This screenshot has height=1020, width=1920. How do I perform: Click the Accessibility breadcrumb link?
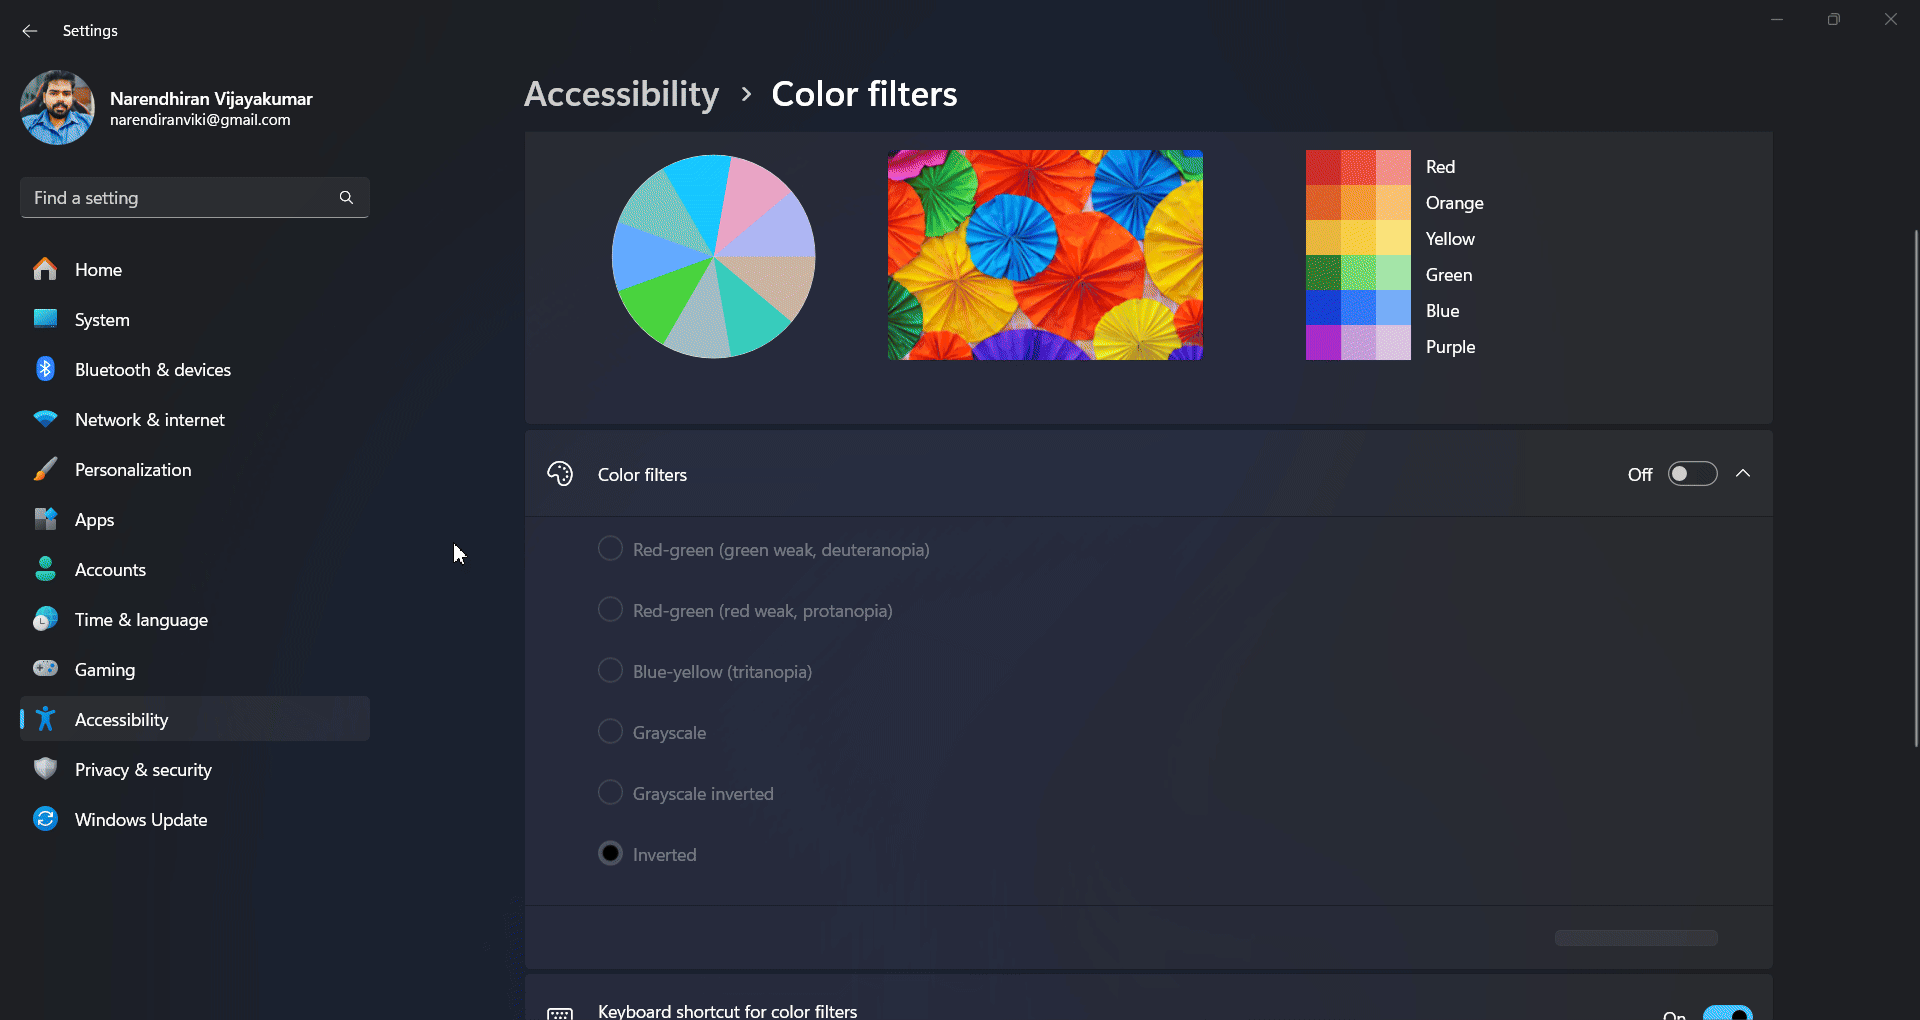click(x=621, y=94)
